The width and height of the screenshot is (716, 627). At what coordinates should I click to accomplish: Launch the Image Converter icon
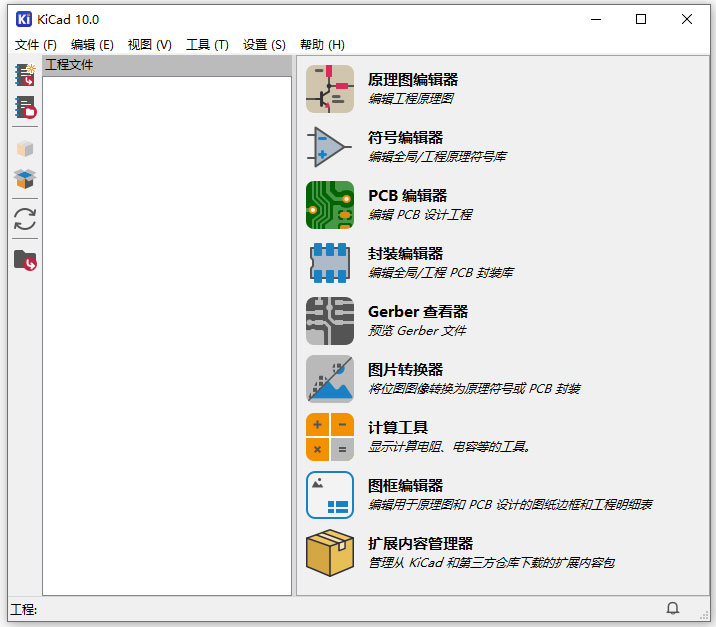click(330, 379)
